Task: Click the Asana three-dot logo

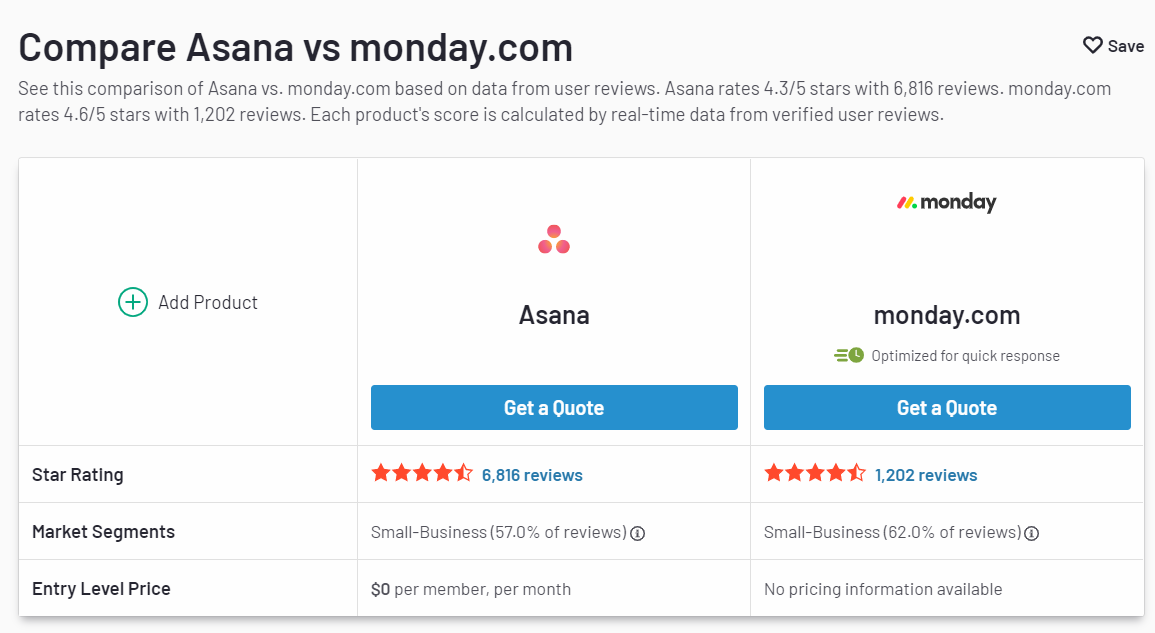Action: [554, 239]
